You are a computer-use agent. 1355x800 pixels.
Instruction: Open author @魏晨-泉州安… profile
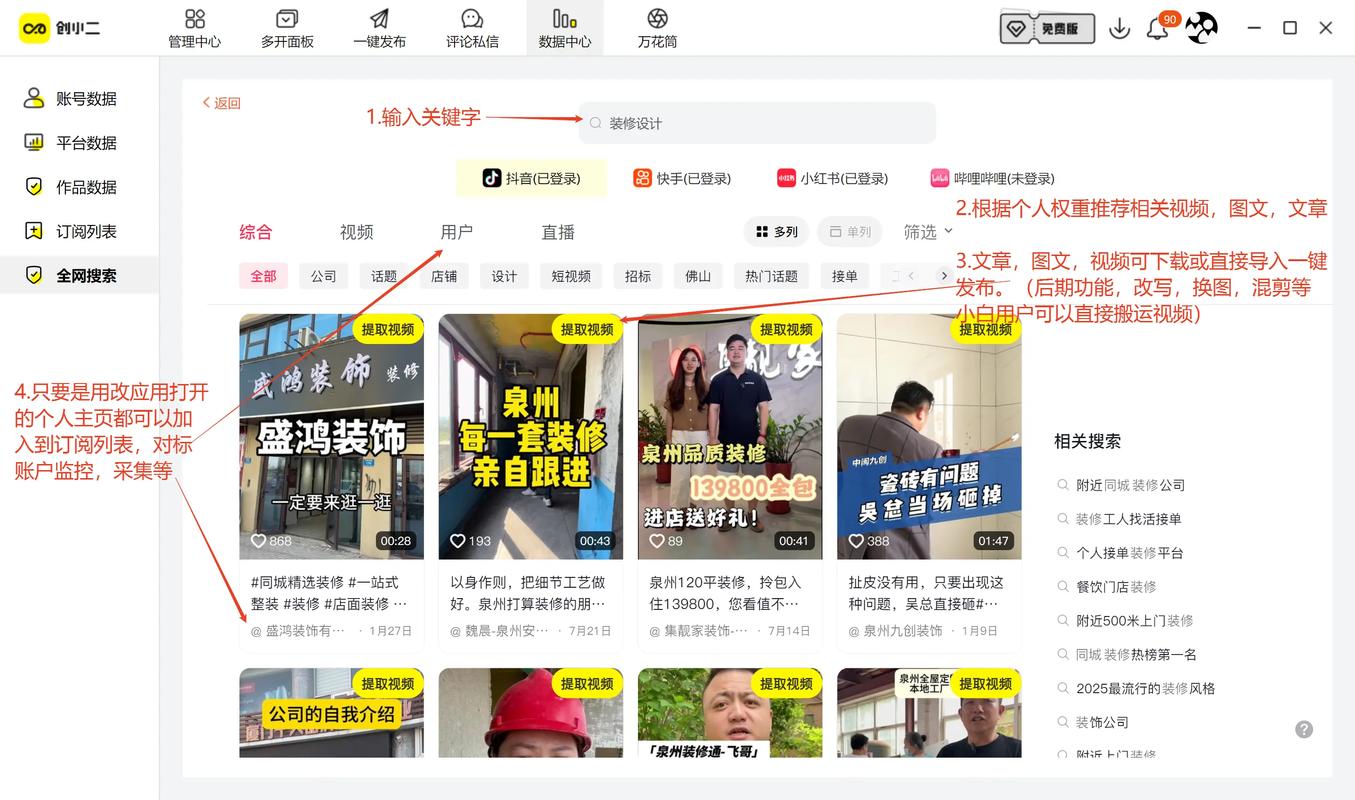(x=499, y=631)
